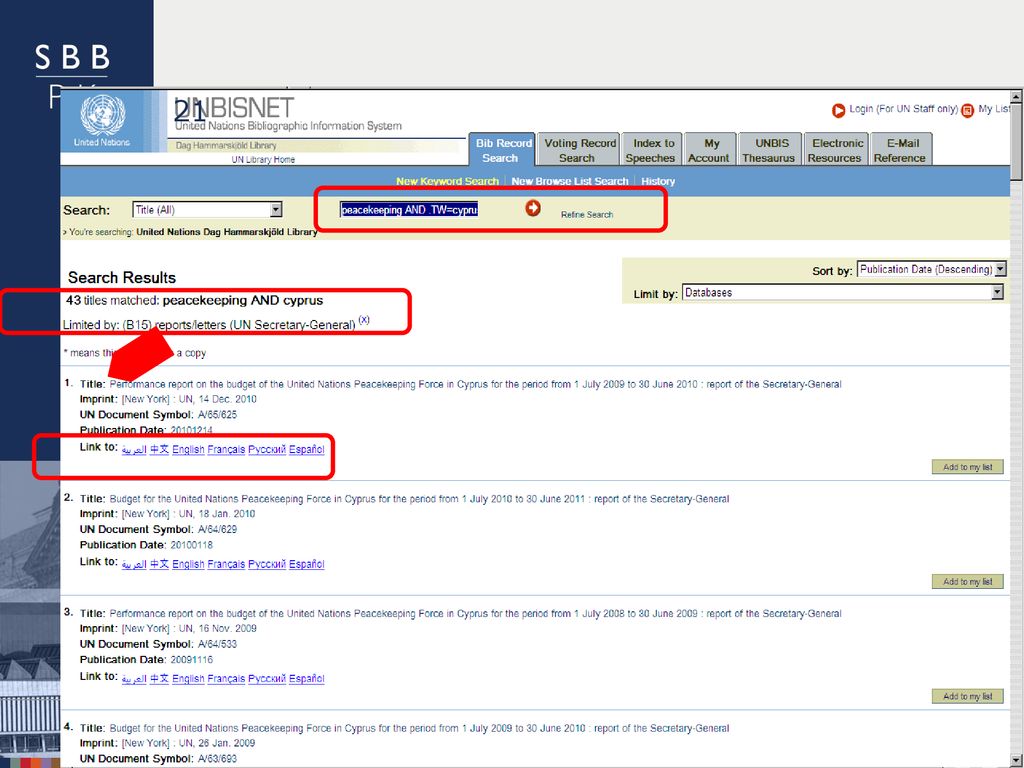Click the search query input box

[x=409, y=209]
